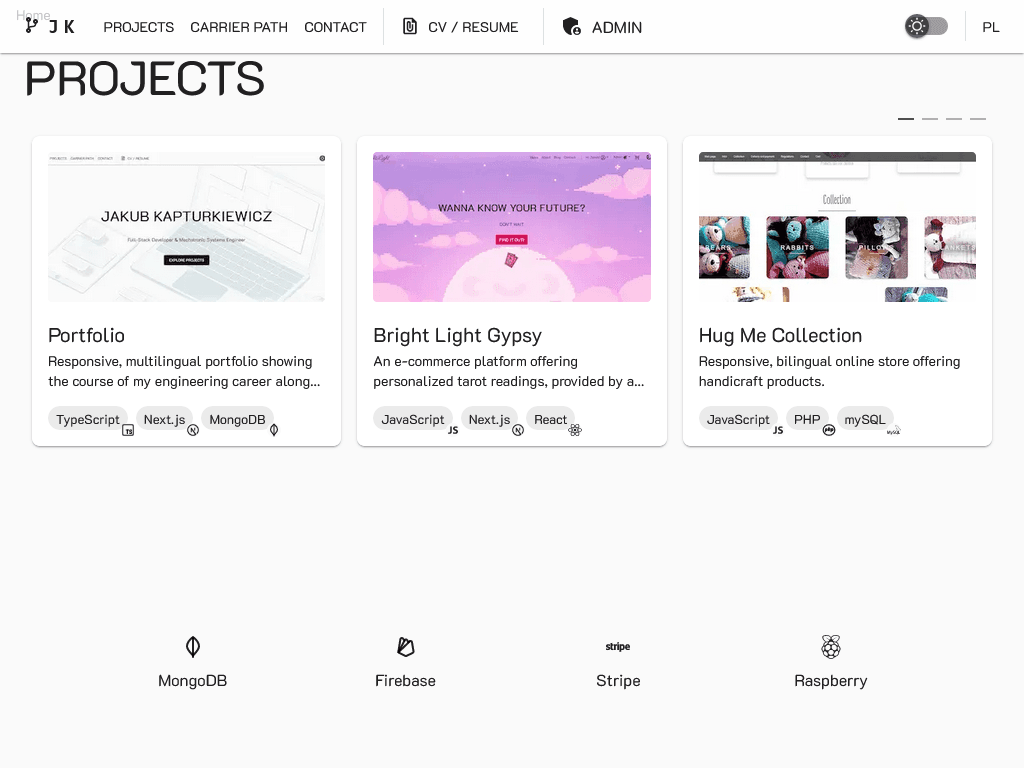Click the MongoDB tag on Portfolio card
The image size is (1024, 768).
[237, 419]
